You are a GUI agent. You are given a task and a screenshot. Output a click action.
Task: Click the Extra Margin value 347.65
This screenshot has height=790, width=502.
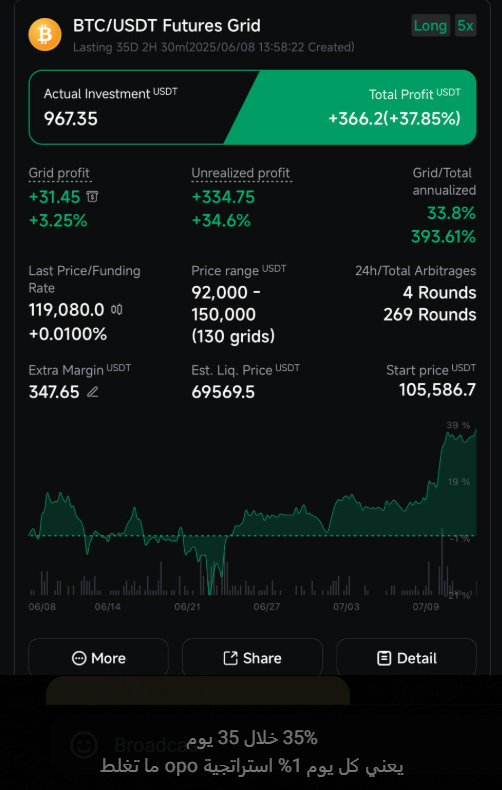pos(54,392)
